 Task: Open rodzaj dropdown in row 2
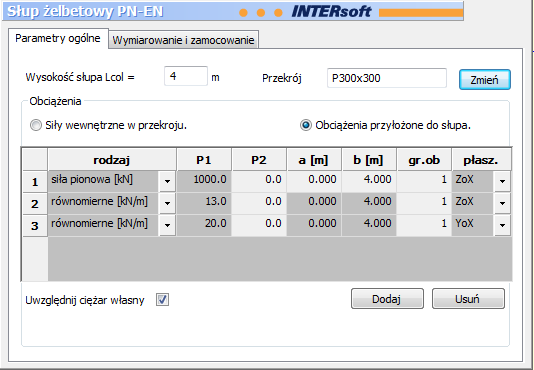click(167, 203)
